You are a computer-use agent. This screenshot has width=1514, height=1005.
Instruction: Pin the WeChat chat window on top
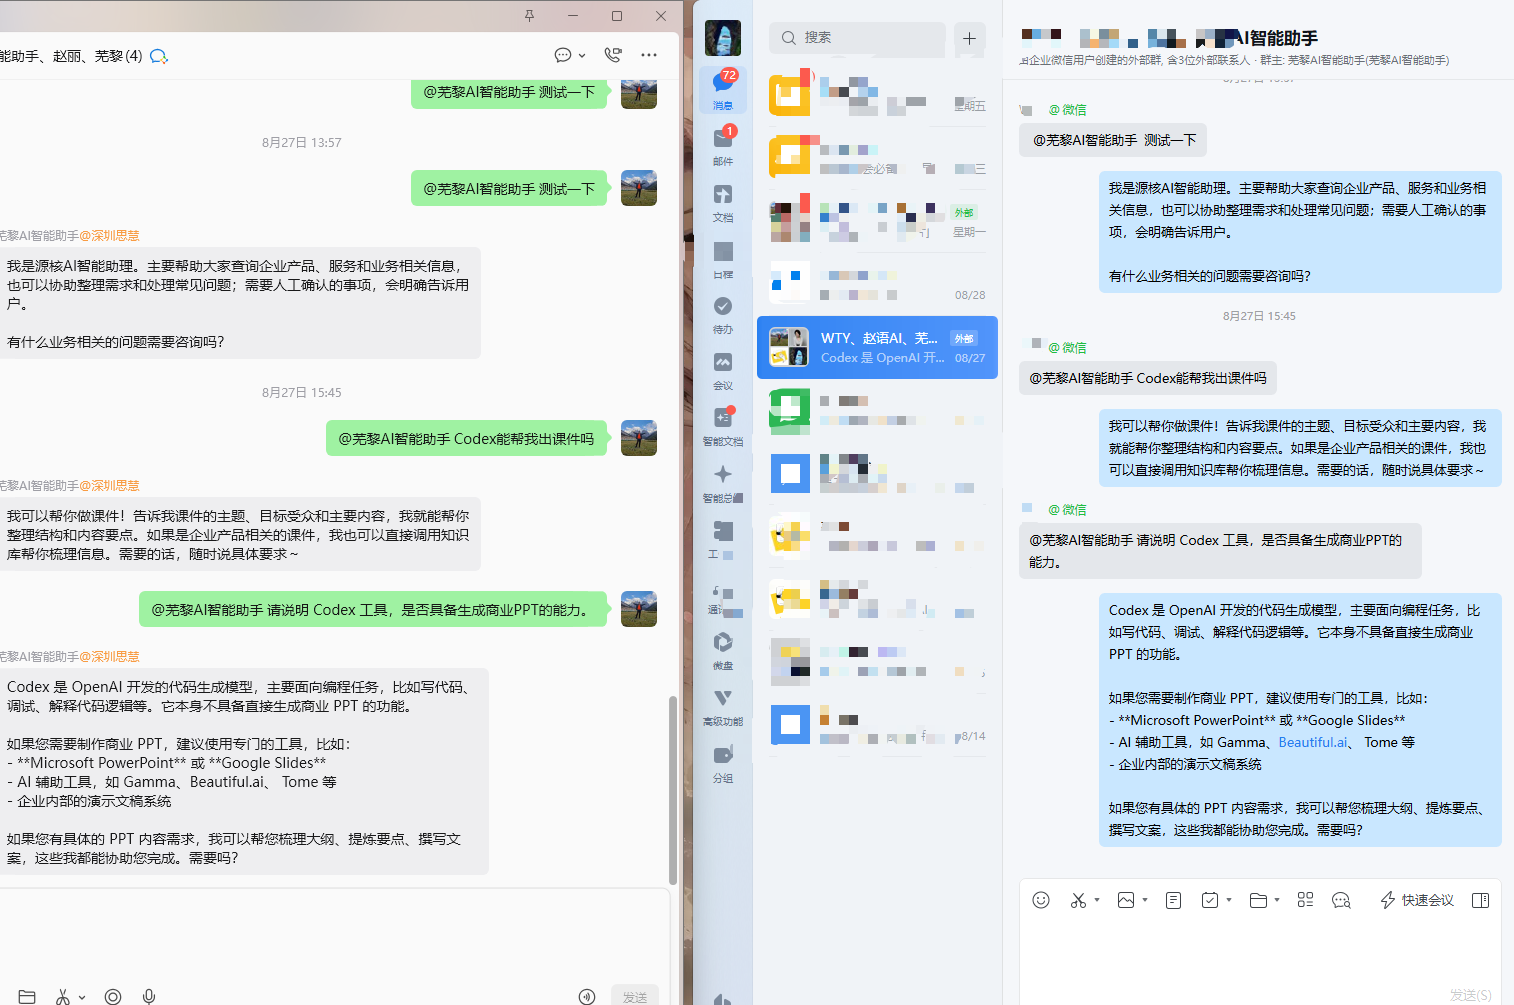point(529,16)
